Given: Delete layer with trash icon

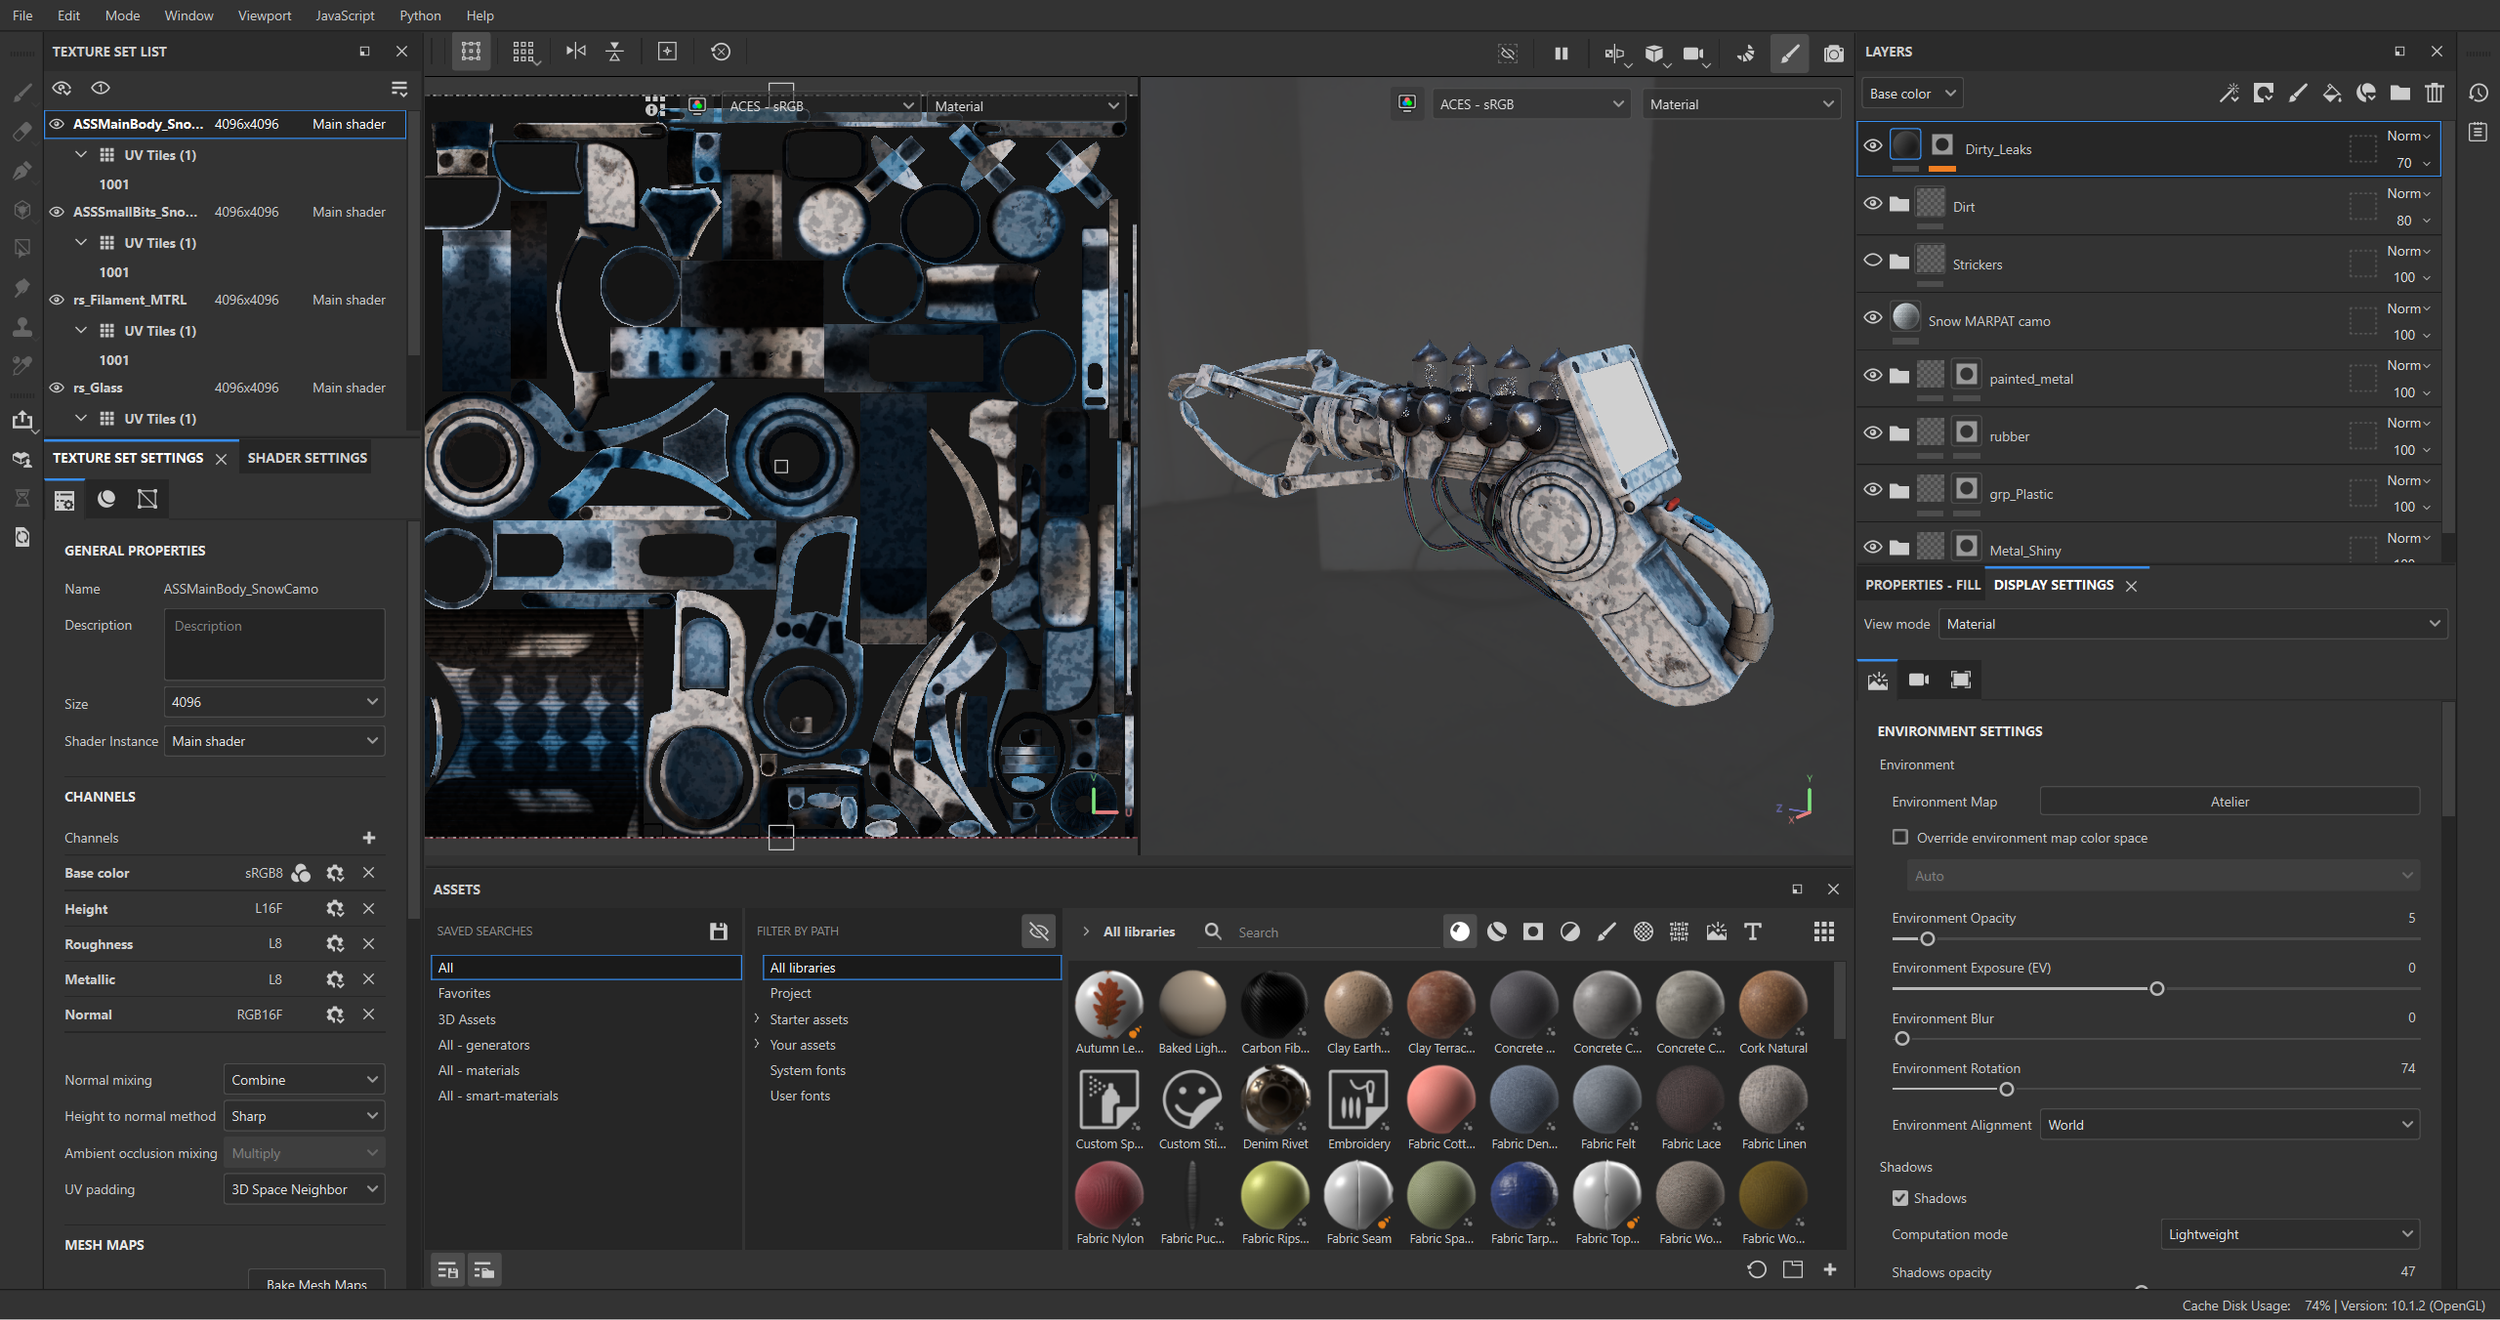Looking at the screenshot, I should point(2434,93).
